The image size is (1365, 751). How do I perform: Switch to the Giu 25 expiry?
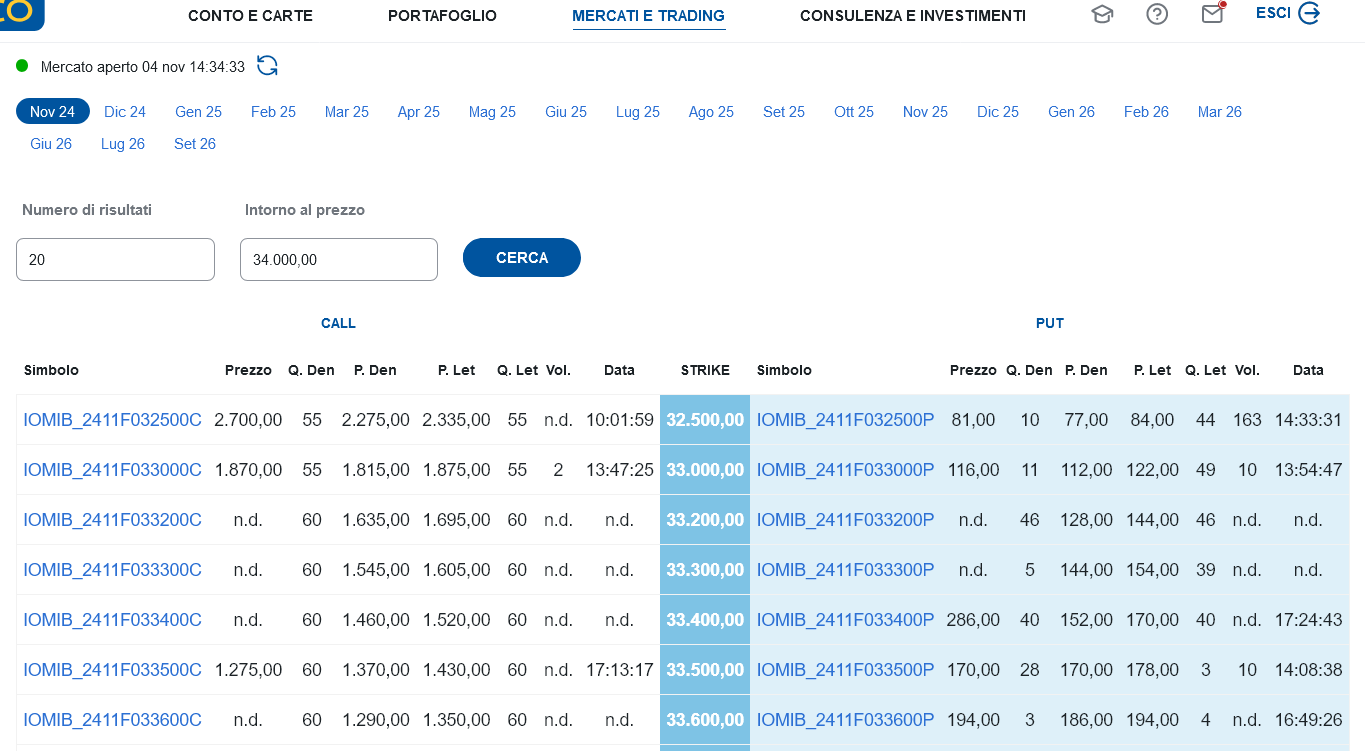566,112
